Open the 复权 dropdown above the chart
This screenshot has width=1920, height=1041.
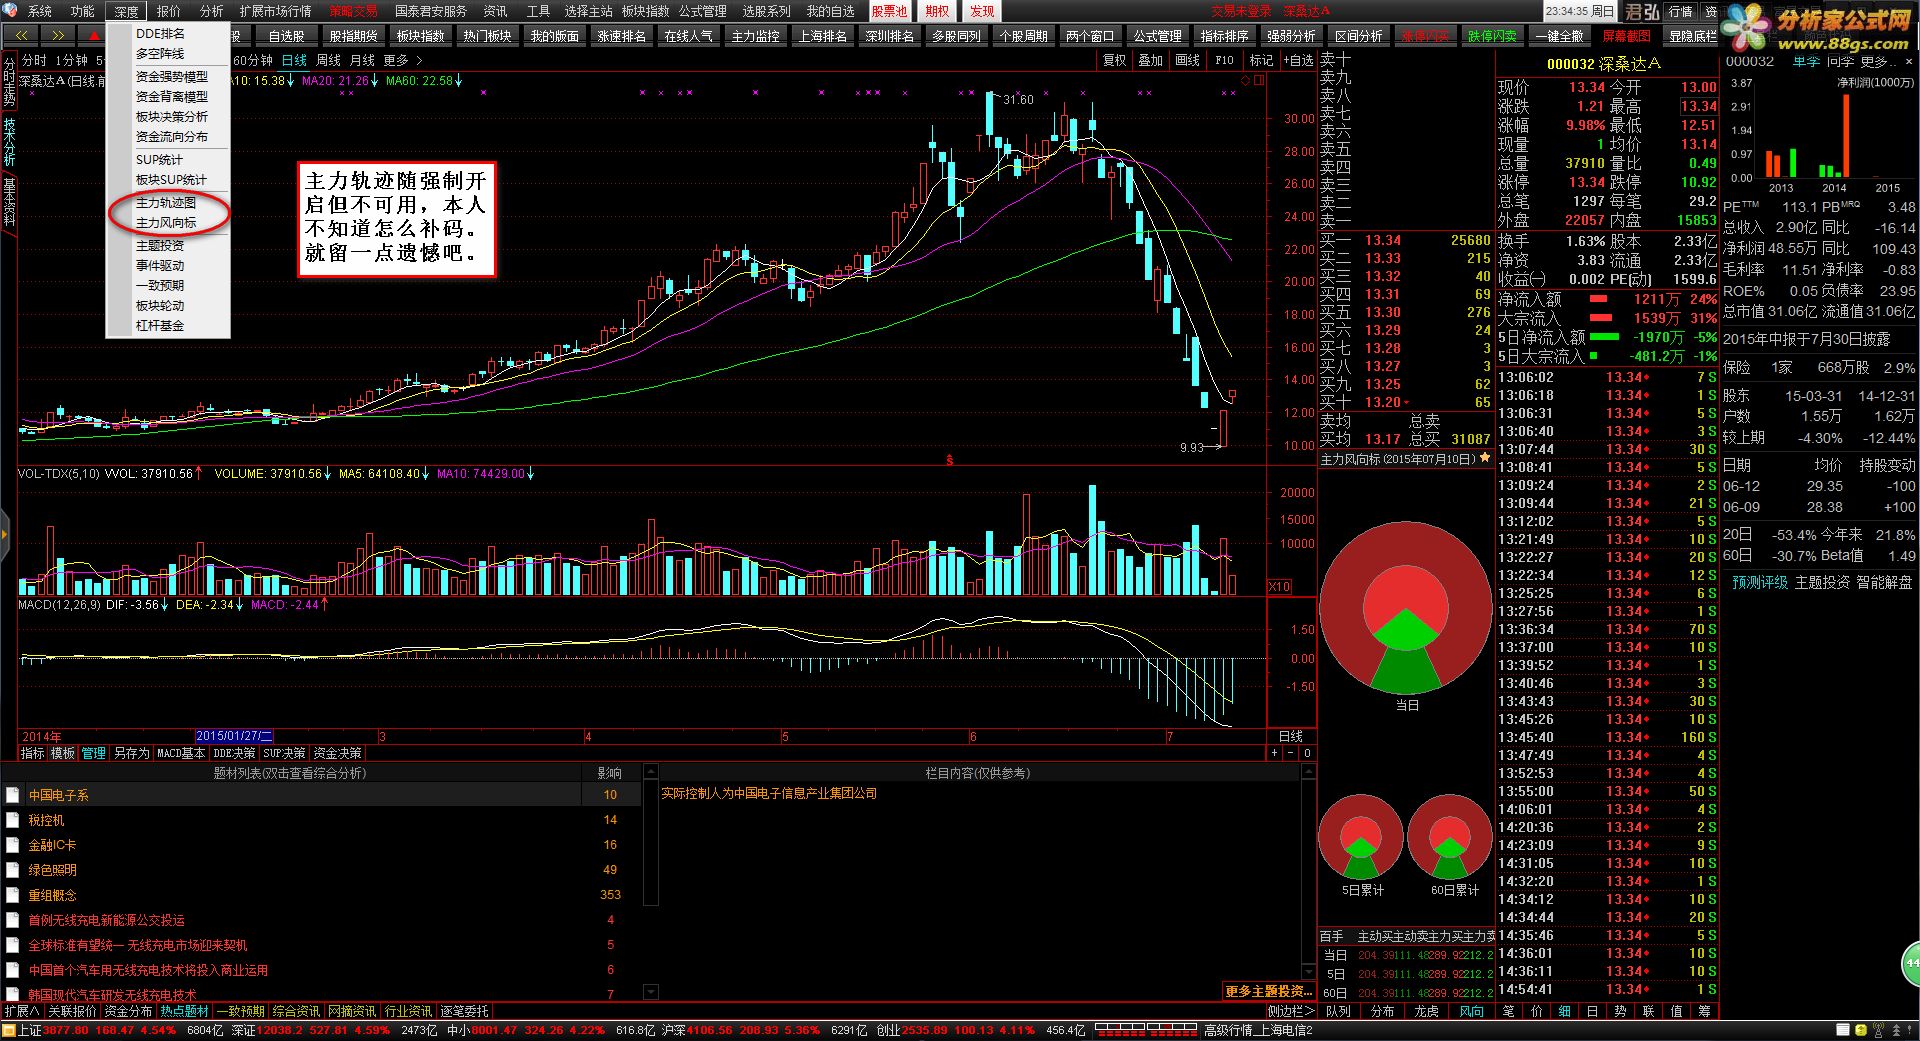pyautogui.click(x=1114, y=60)
